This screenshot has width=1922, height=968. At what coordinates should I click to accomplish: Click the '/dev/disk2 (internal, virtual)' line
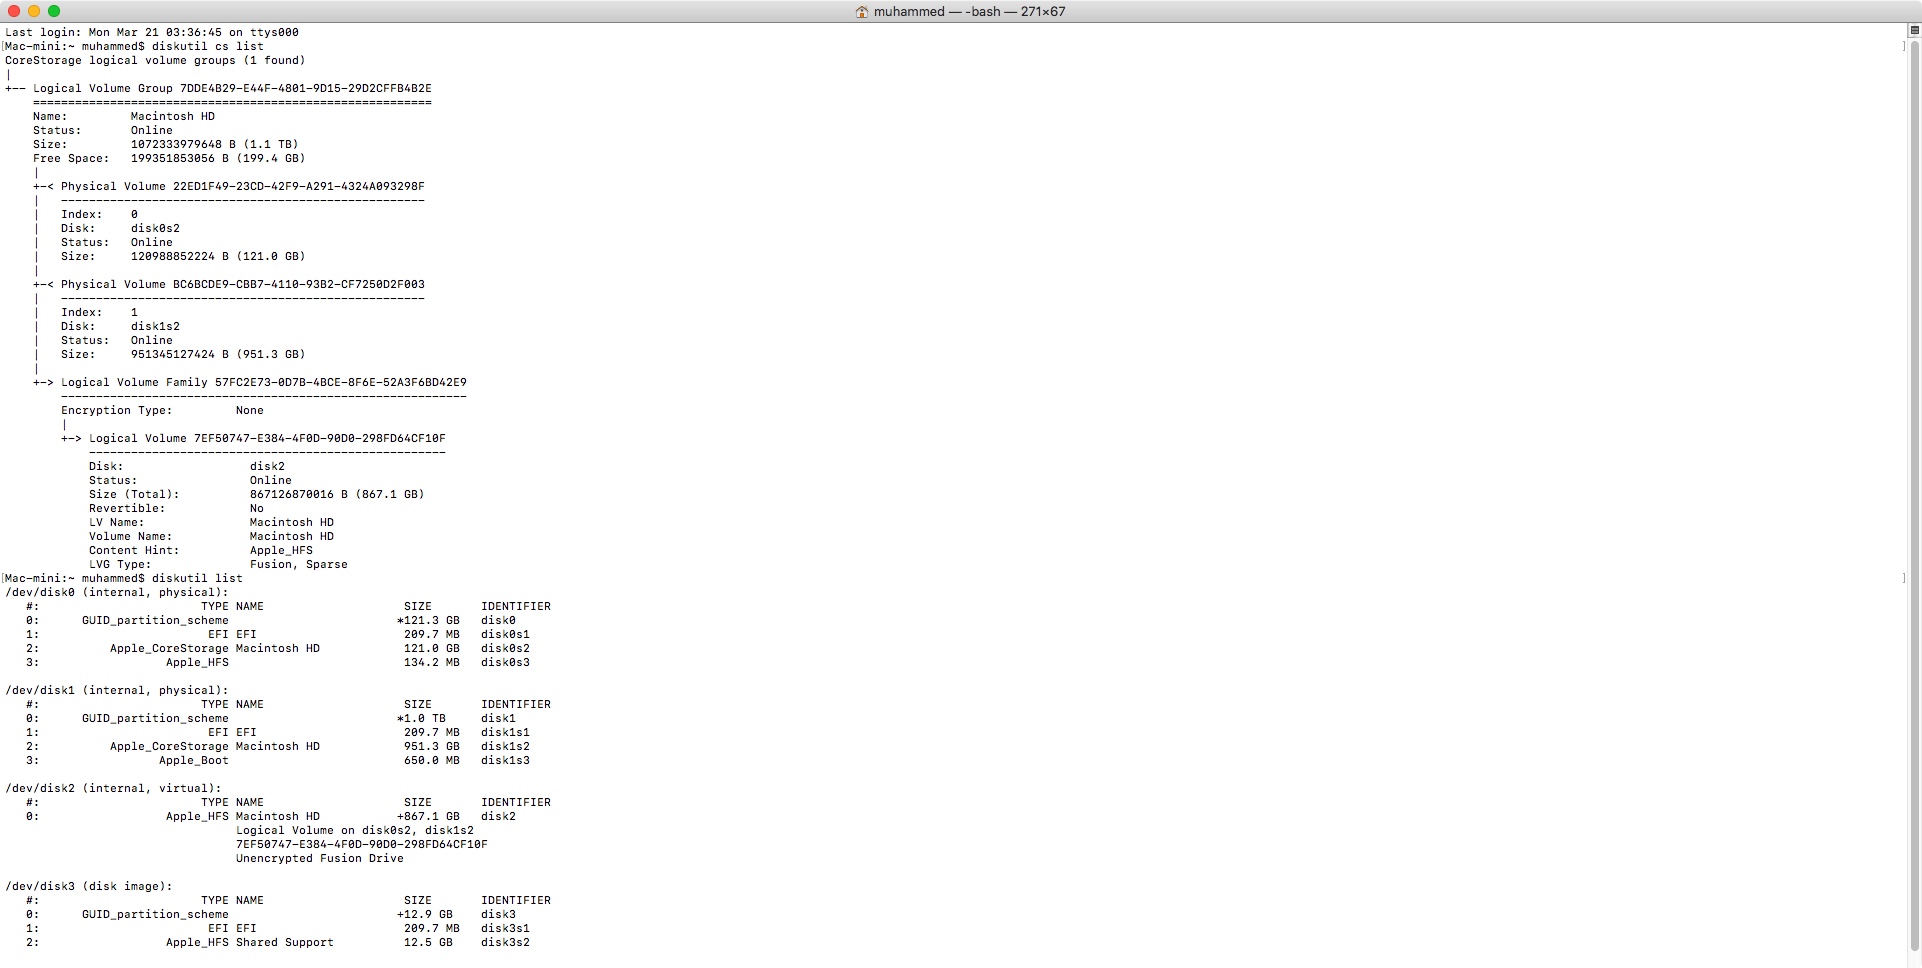(113, 788)
